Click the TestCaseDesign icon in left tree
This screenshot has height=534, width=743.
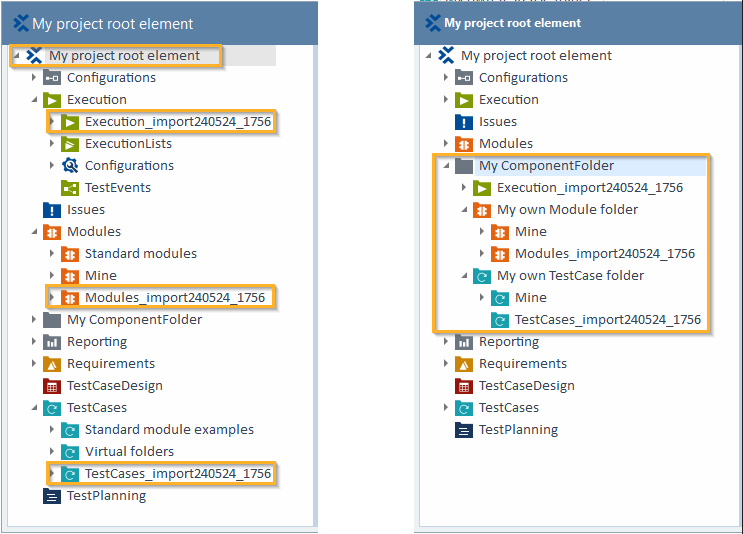[52, 386]
